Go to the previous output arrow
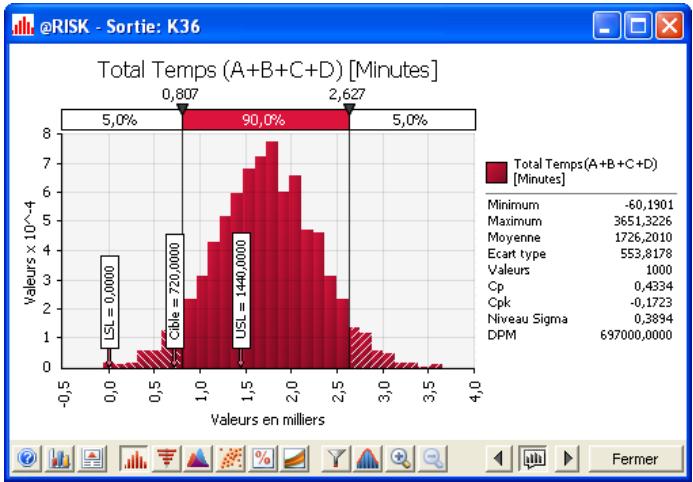The width and height of the screenshot is (693, 482). [x=499, y=458]
